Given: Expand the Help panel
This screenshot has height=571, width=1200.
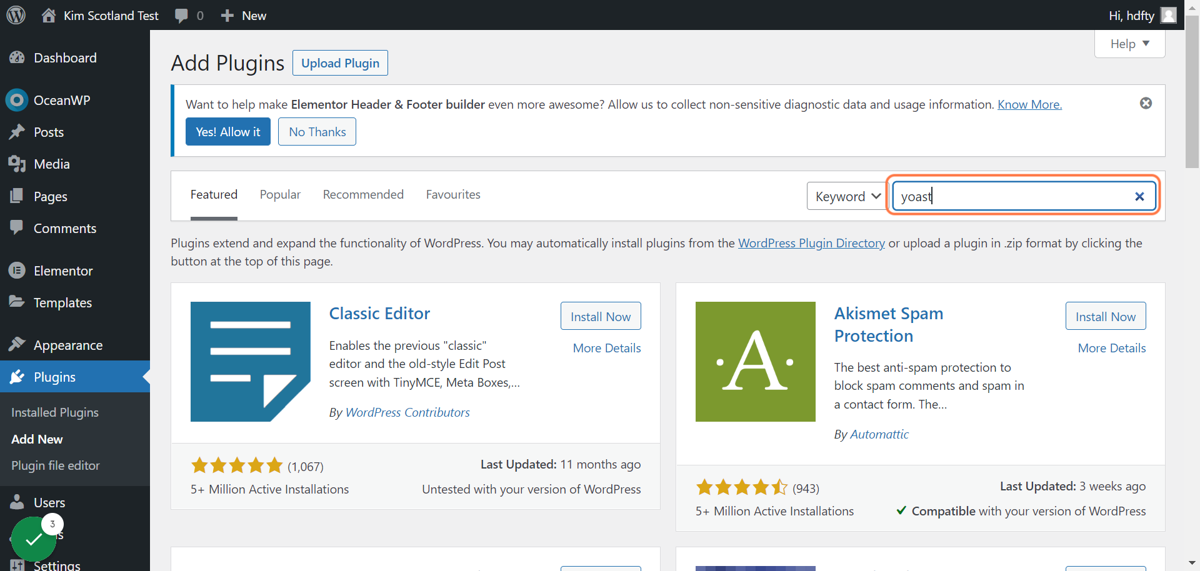Looking at the screenshot, I should tap(1130, 44).
